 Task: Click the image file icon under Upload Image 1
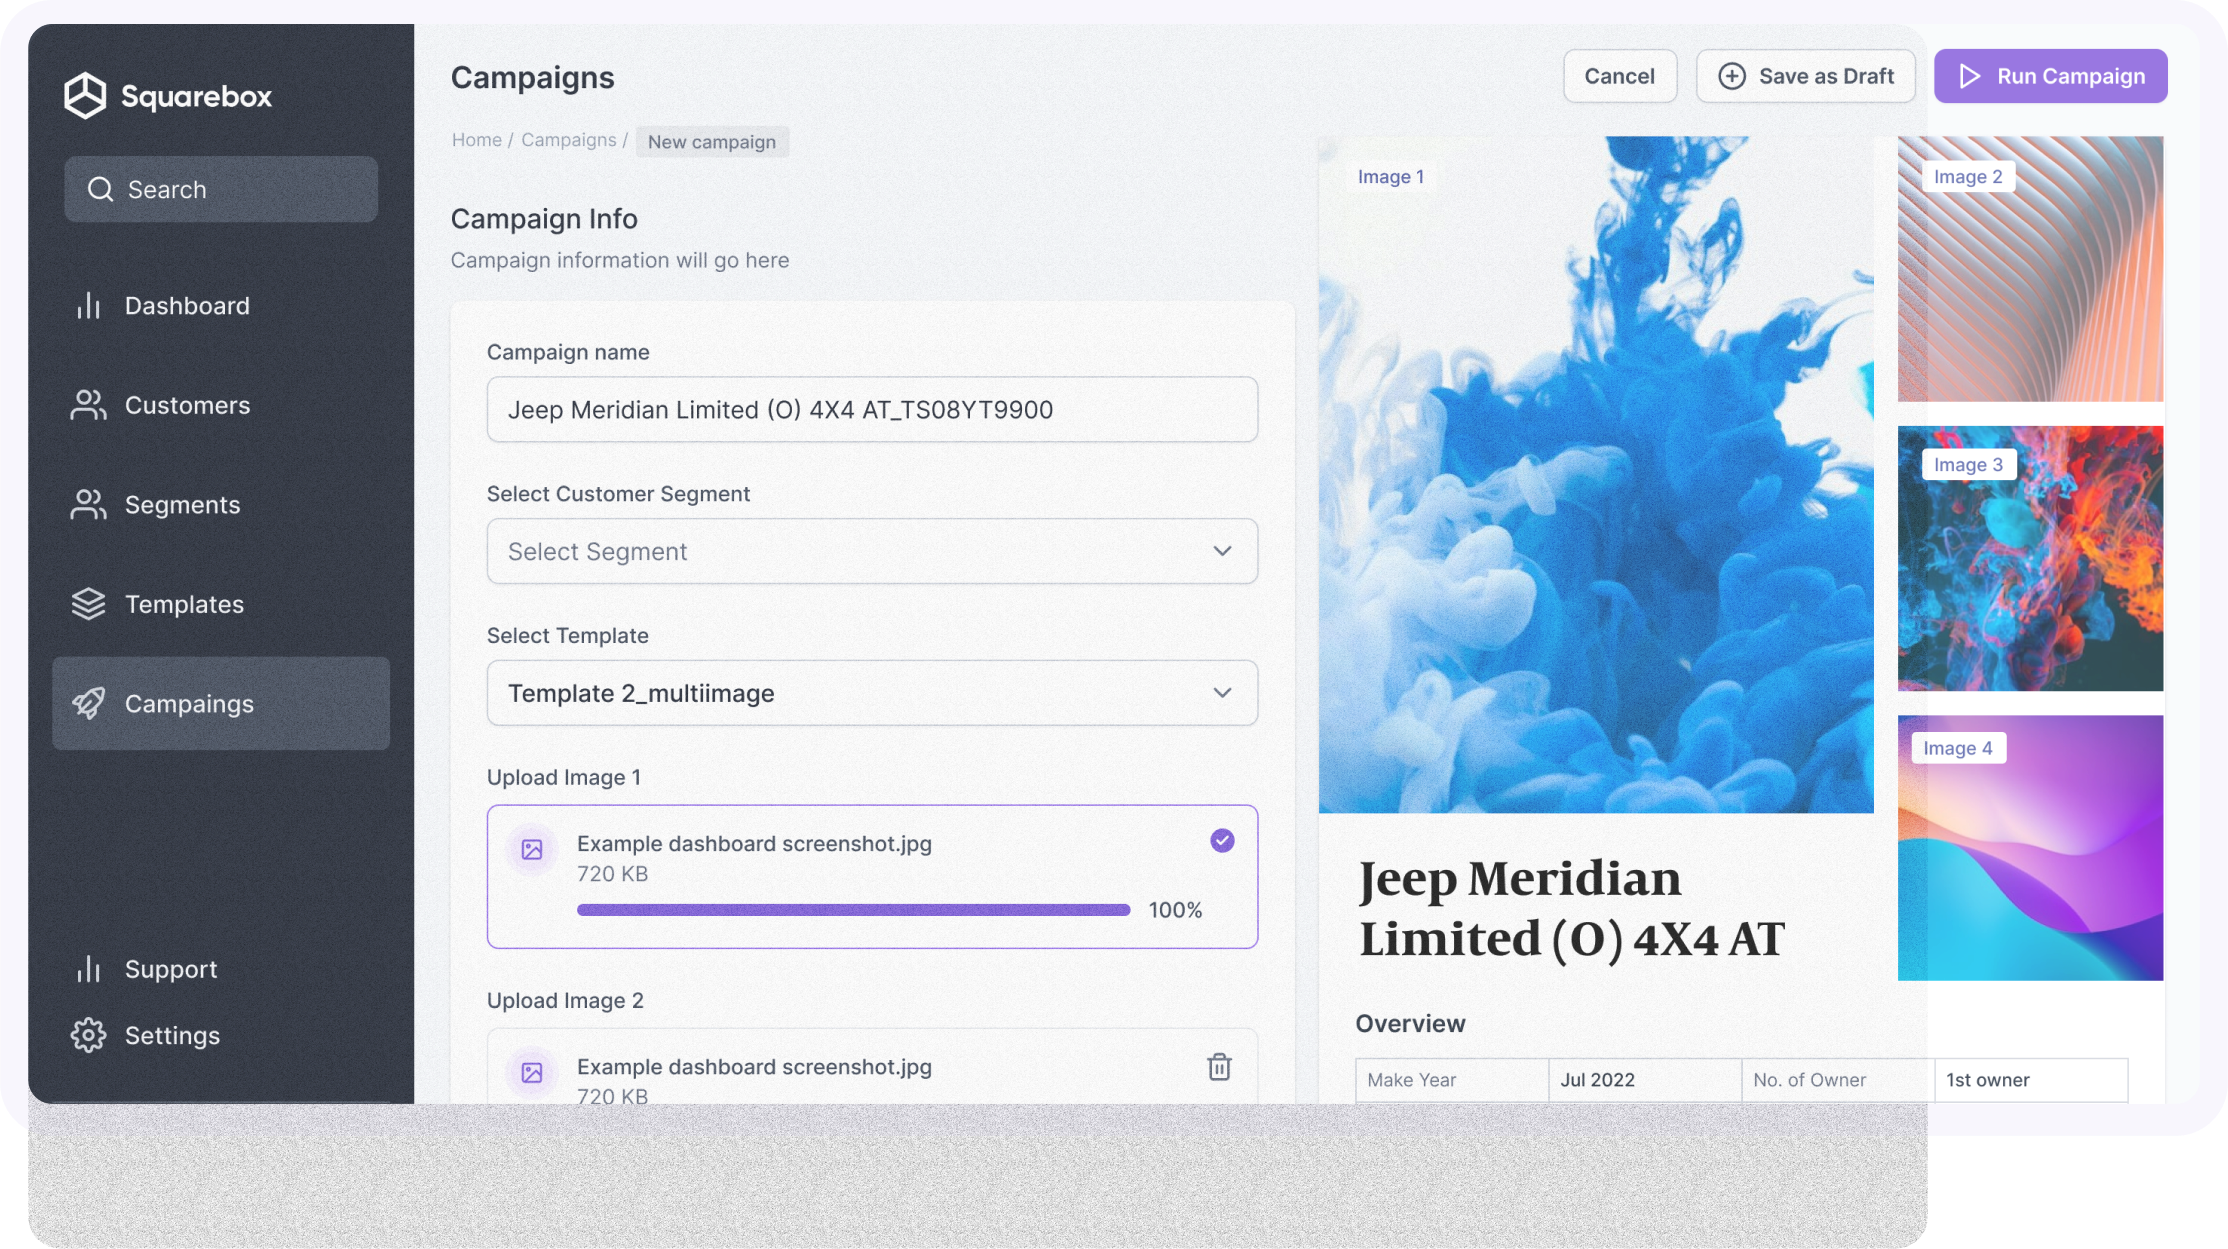click(x=532, y=849)
